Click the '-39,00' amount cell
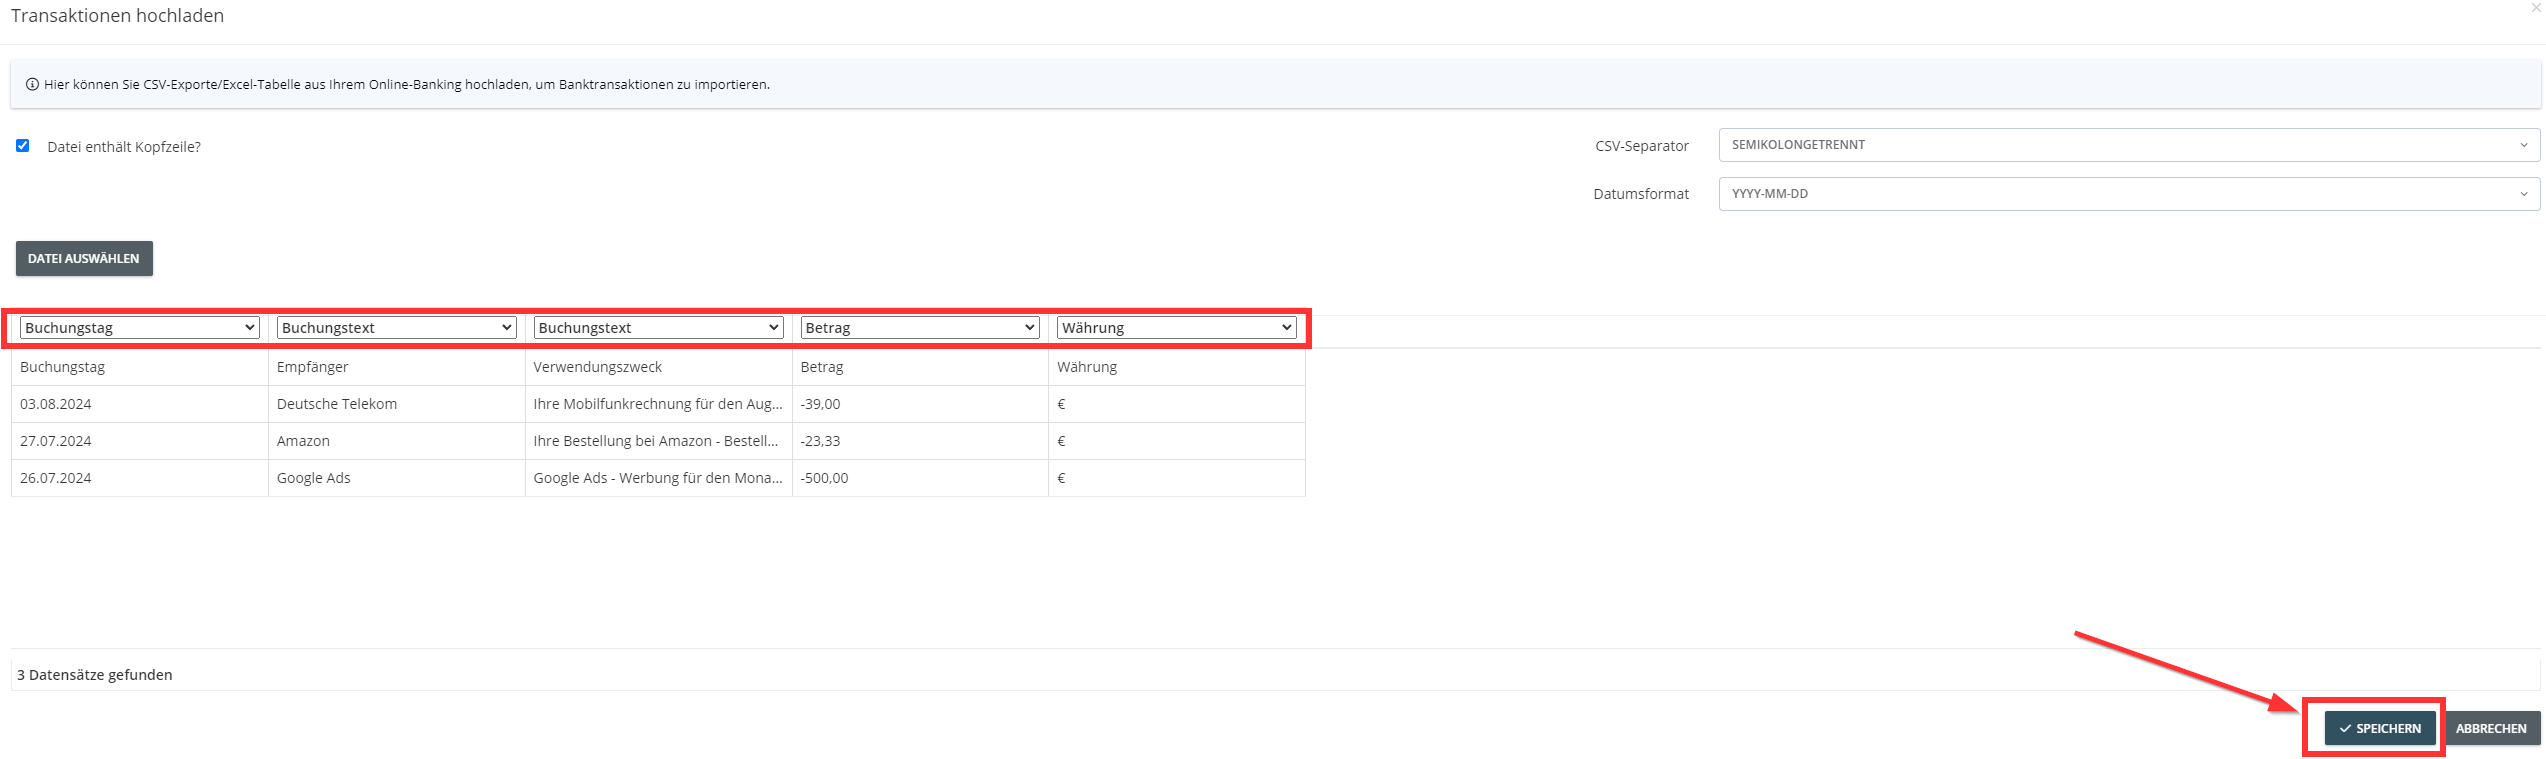The image size is (2546, 759). click(x=920, y=404)
